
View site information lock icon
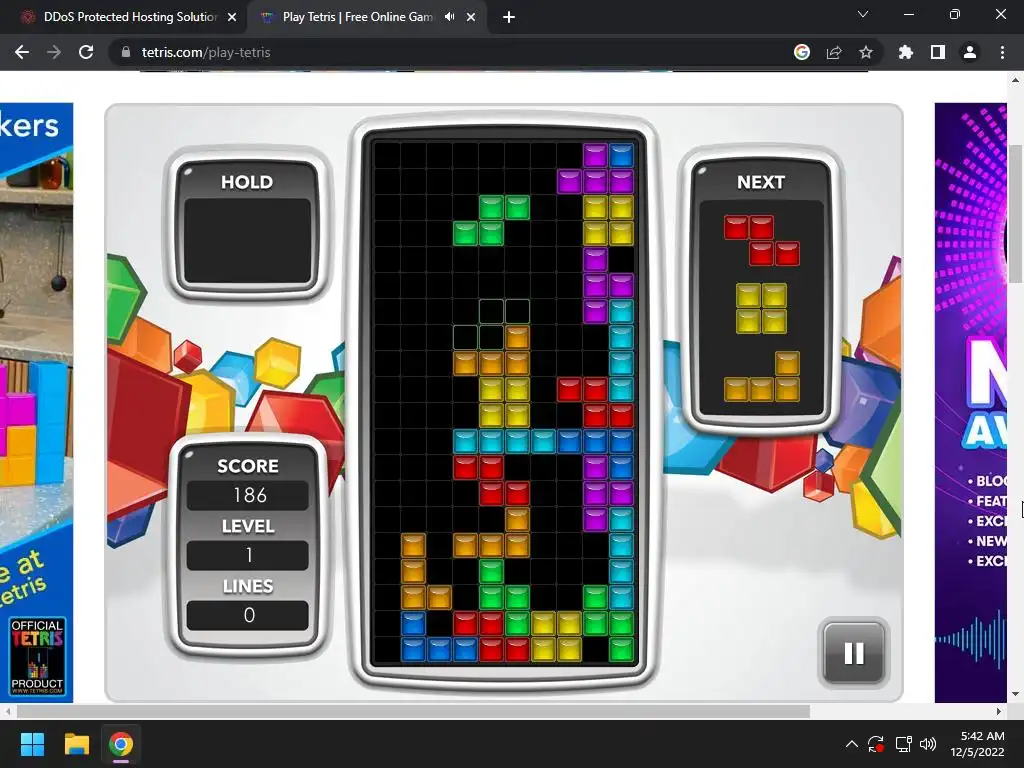(126, 52)
